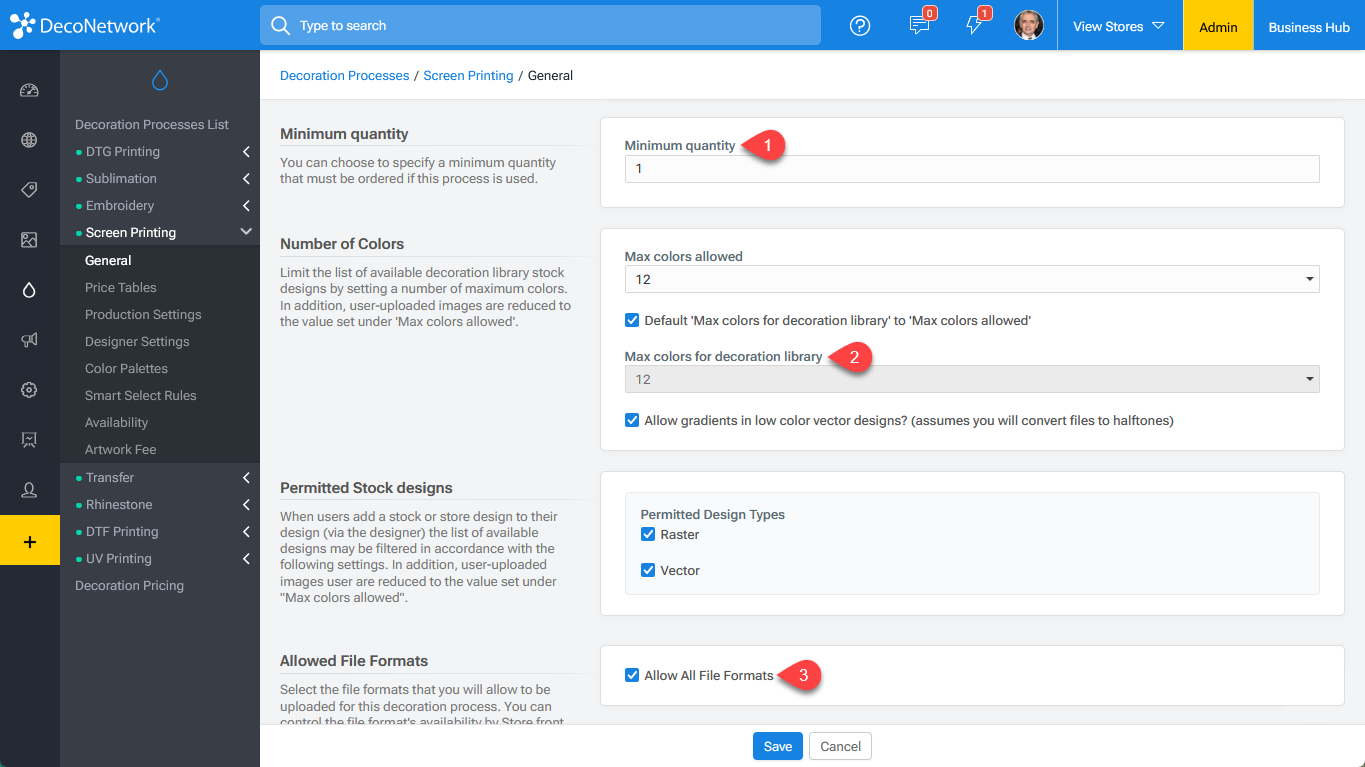Click the help question mark icon
1365x767 pixels.
pos(860,26)
